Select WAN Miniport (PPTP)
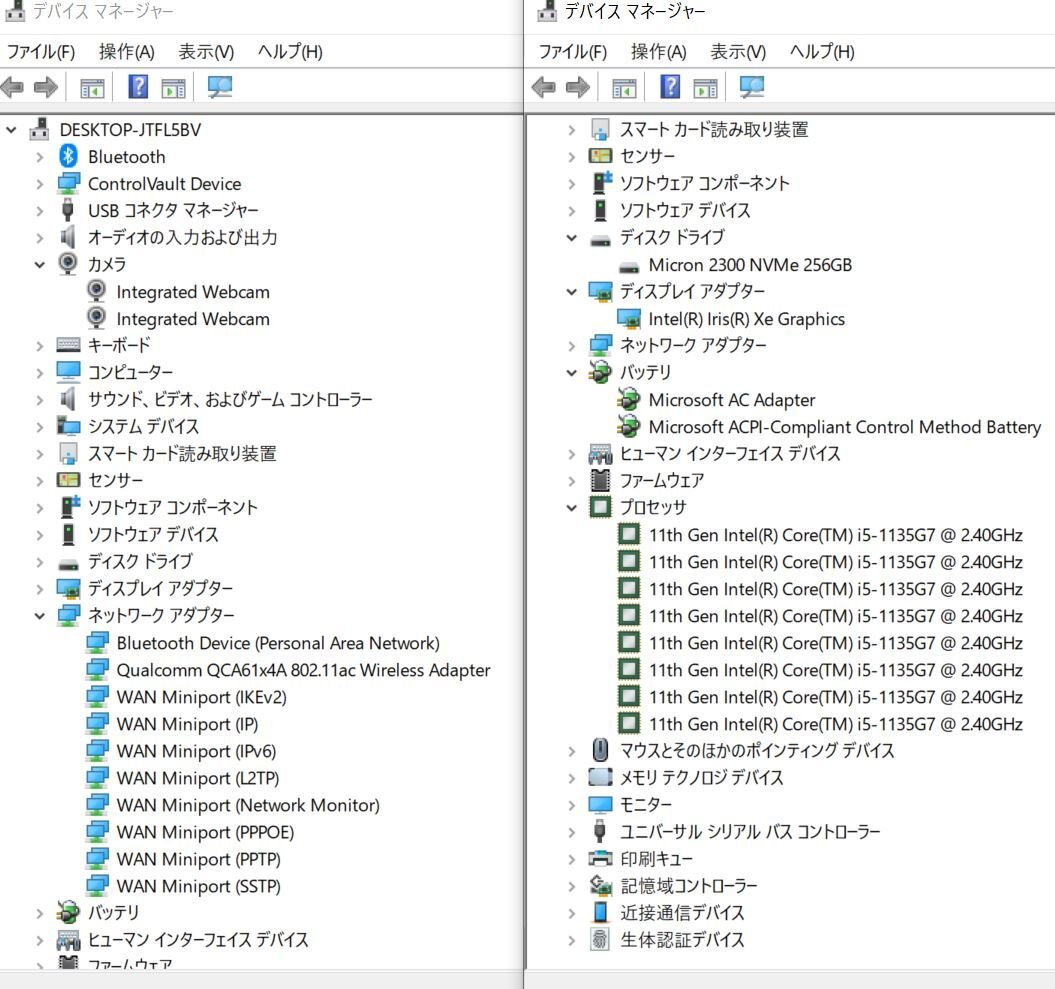The height and width of the screenshot is (989, 1055). pos(198,858)
